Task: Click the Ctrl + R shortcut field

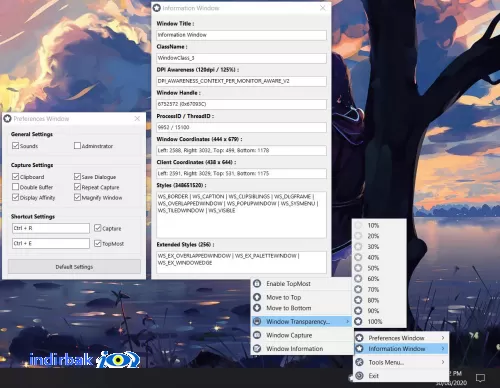Action: (x=51, y=228)
